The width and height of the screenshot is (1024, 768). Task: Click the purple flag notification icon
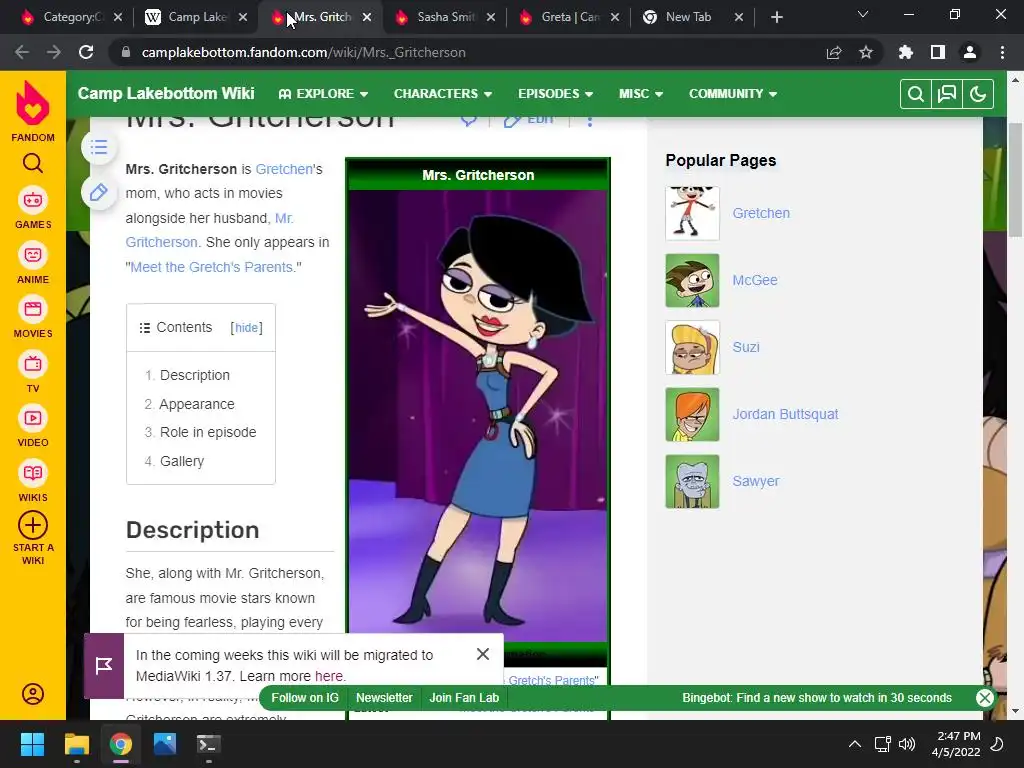[104, 665]
